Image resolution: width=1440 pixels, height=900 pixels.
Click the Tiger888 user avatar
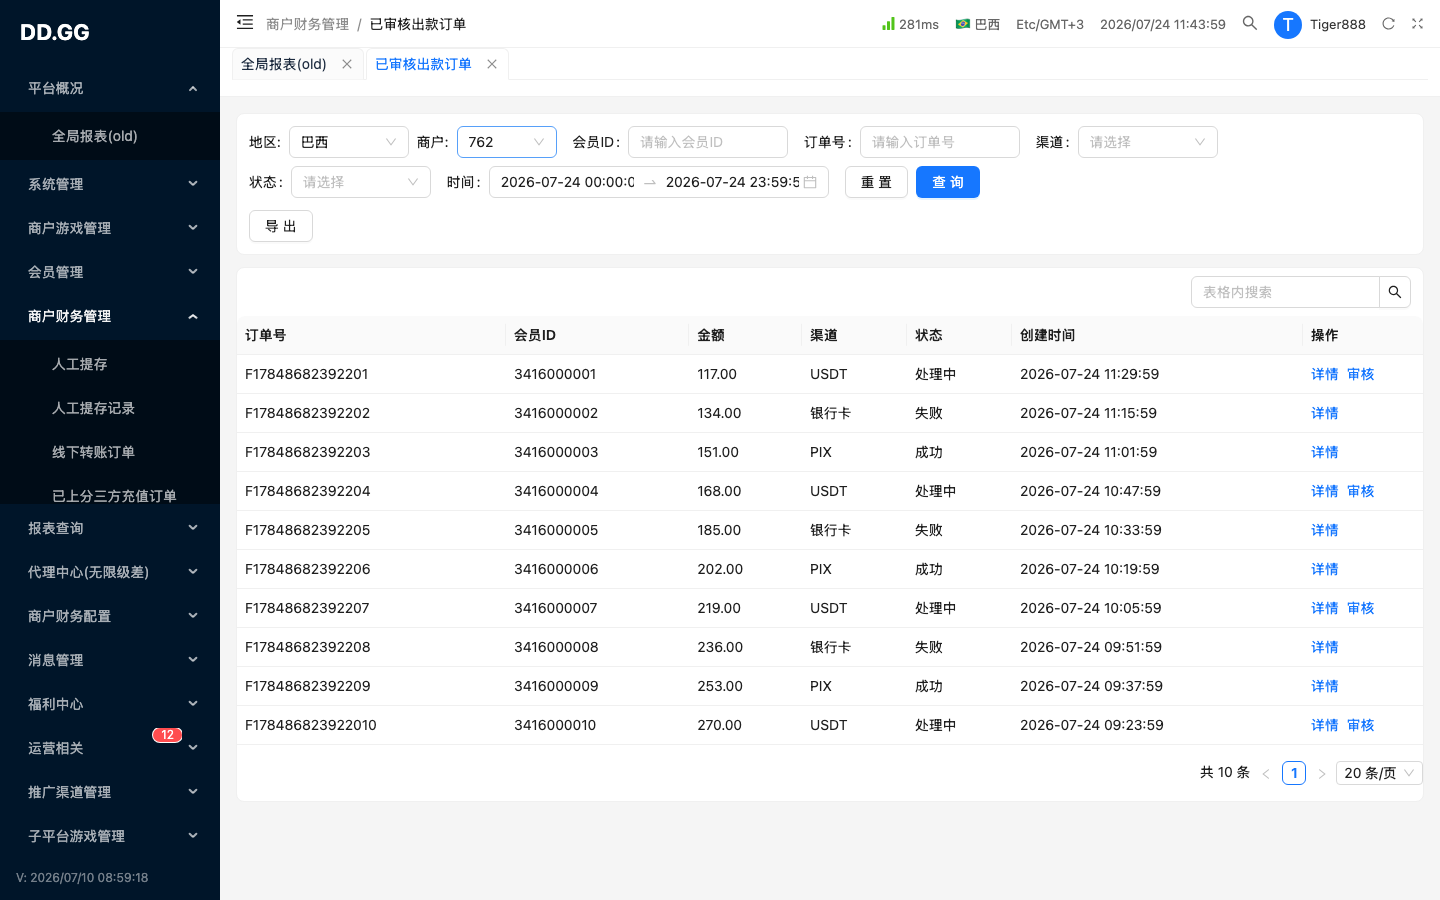coord(1287,24)
